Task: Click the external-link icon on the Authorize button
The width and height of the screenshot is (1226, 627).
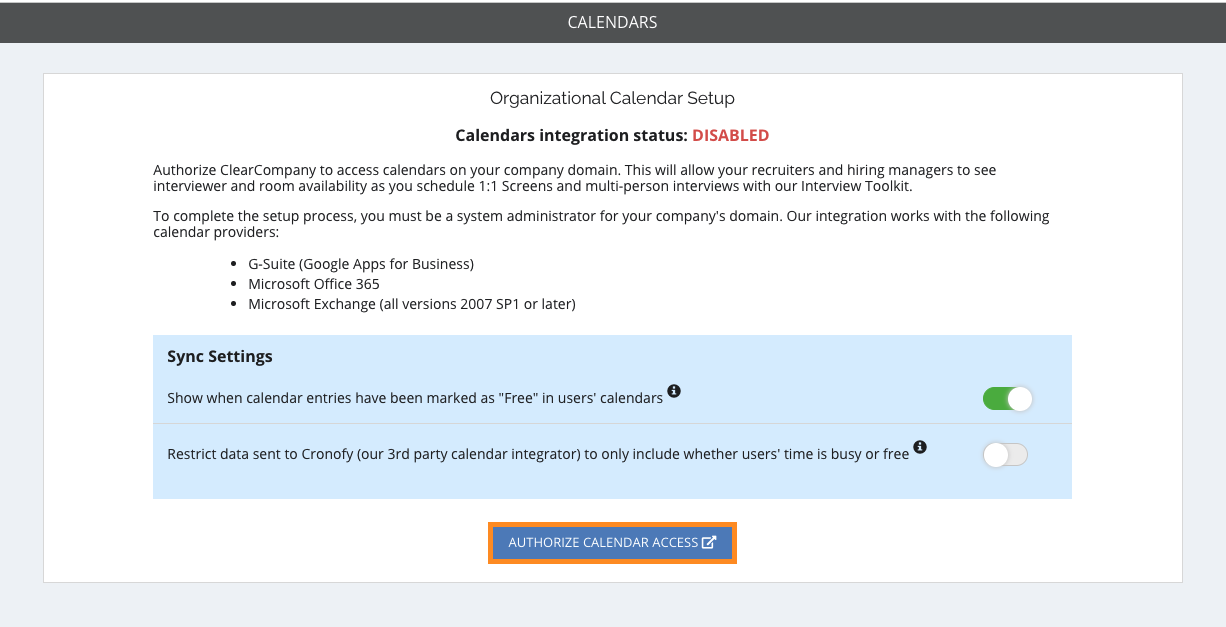Action: click(709, 542)
